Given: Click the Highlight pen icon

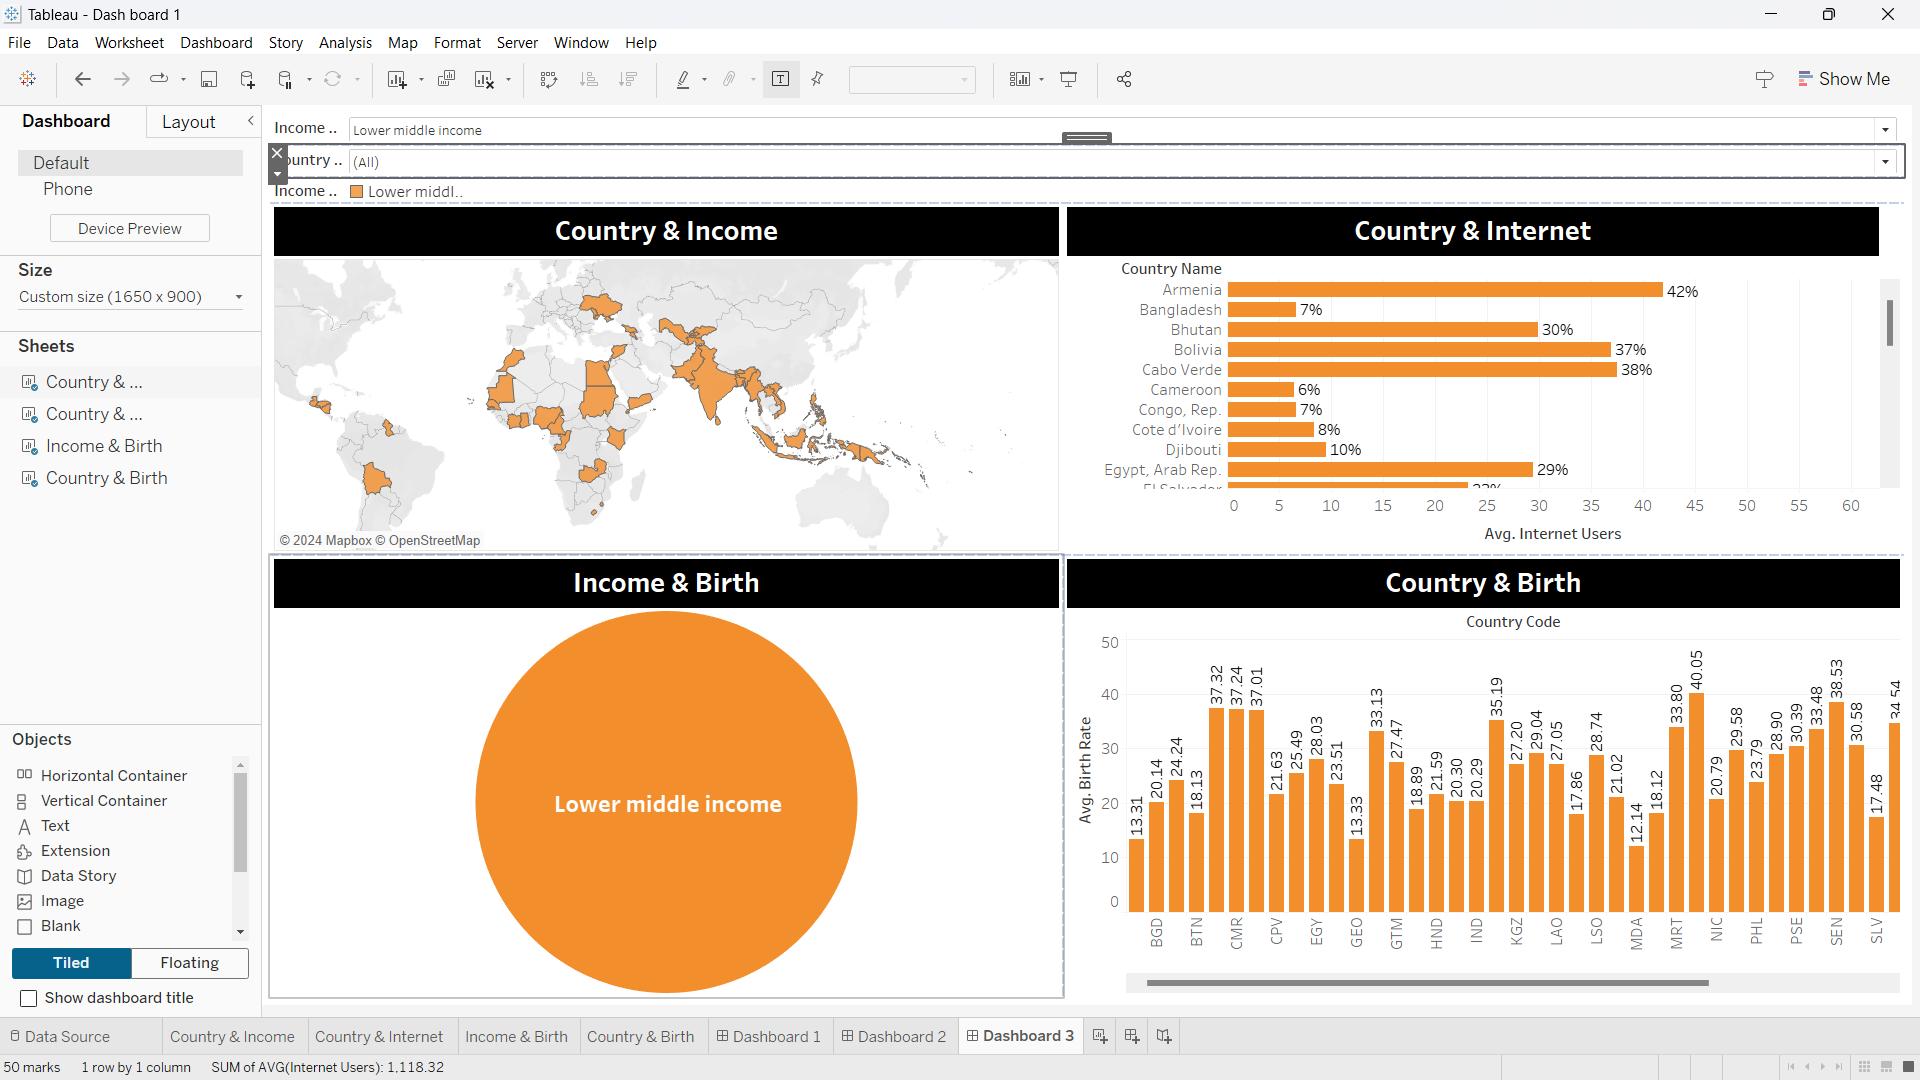Looking at the screenshot, I should coord(683,79).
